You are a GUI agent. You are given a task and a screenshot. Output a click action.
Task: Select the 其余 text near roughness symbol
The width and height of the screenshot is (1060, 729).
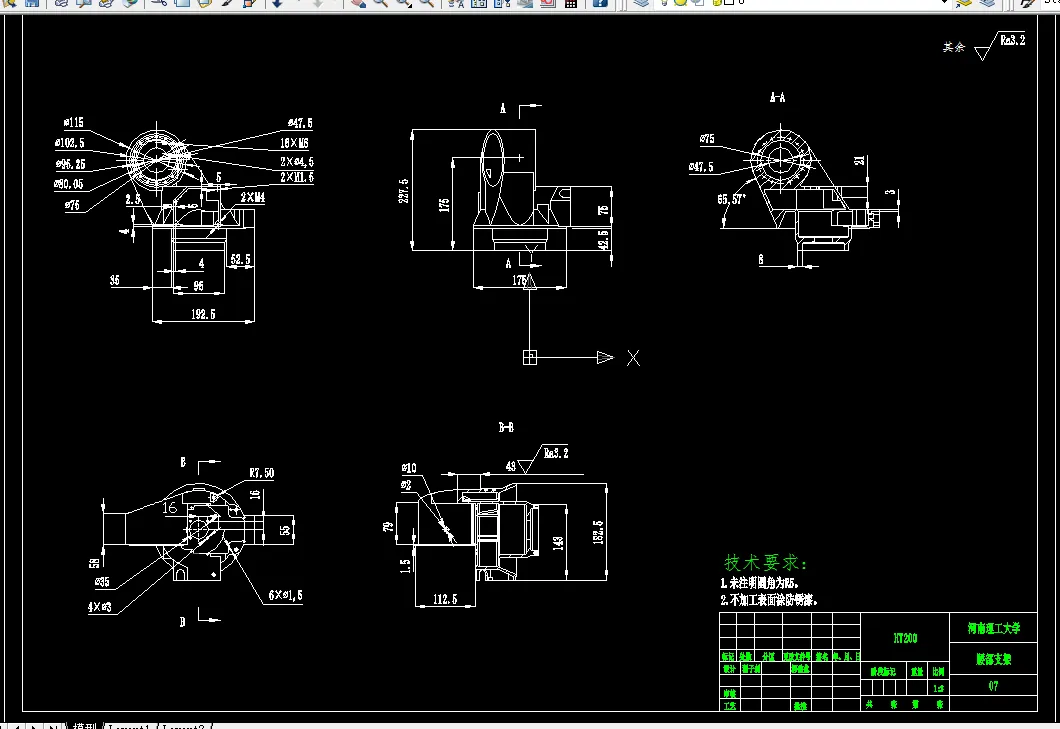954,47
